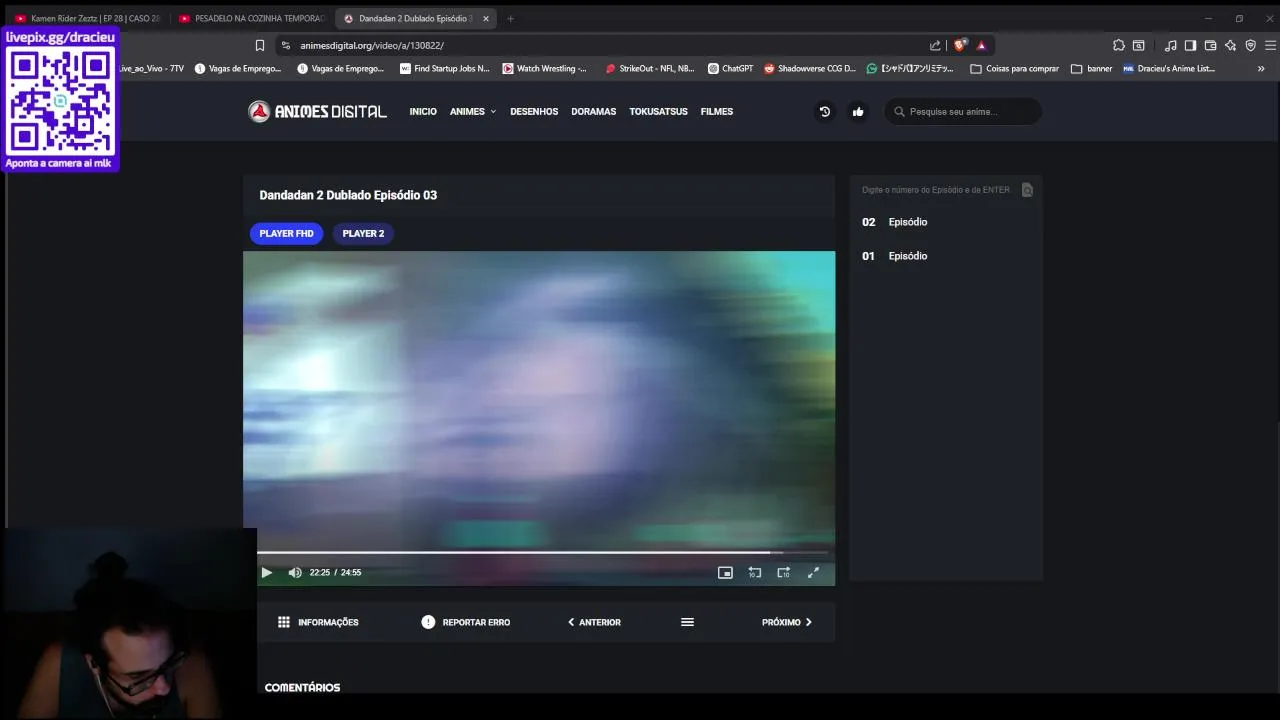Go to Animes Digital home via logo
This screenshot has height=720, width=1280.
[x=317, y=112]
